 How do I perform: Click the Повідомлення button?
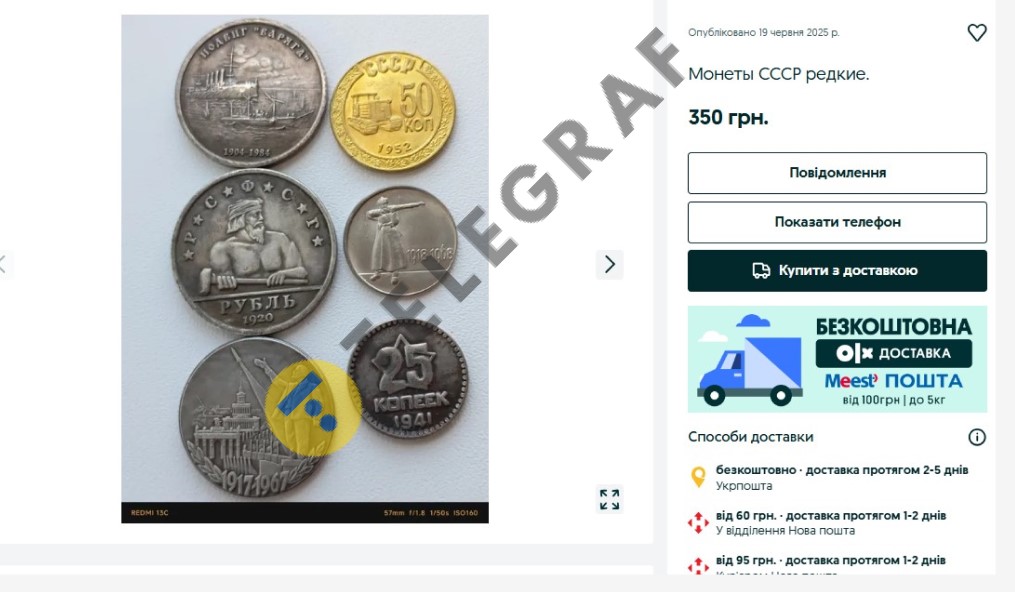[837, 173]
